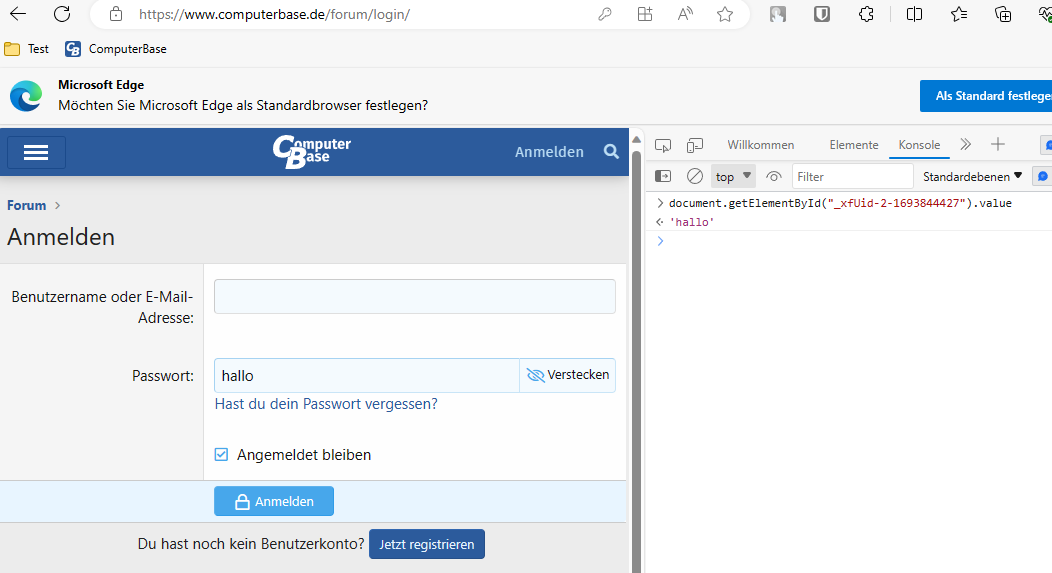This screenshot has width=1052, height=573.
Task: Open 'Hast du dein Passwort vergessen?' link
Action: [x=326, y=404]
